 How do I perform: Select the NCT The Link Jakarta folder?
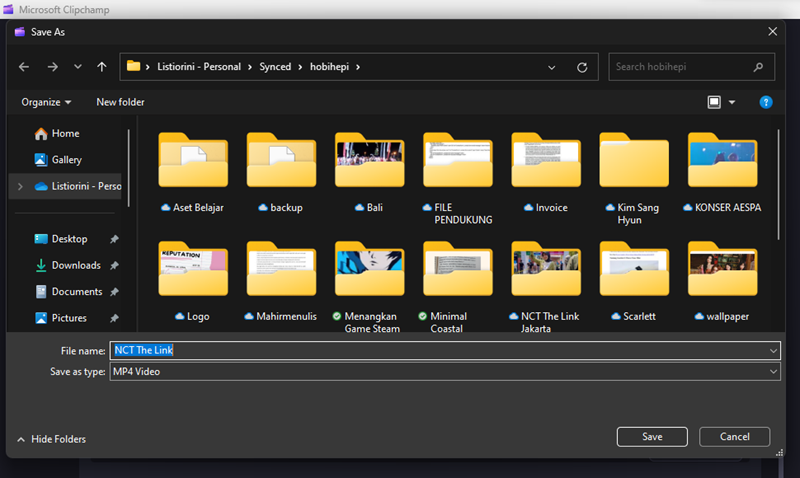tap(546, 288)
